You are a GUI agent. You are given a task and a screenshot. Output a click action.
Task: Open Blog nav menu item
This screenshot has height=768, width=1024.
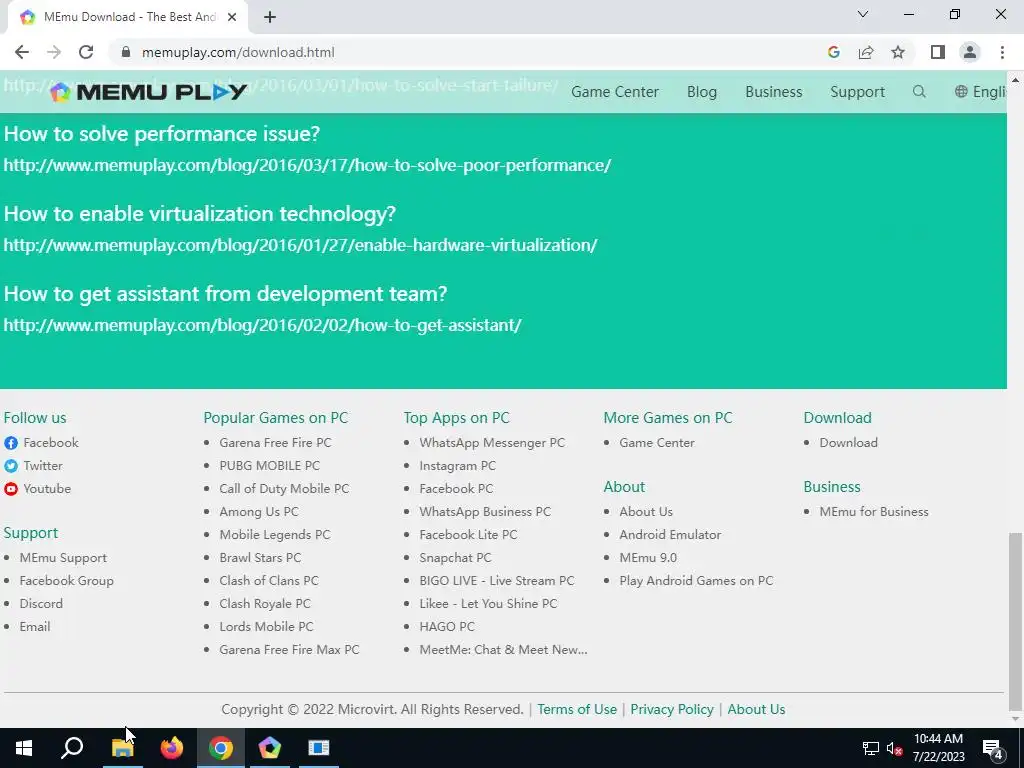coord(701,92)
